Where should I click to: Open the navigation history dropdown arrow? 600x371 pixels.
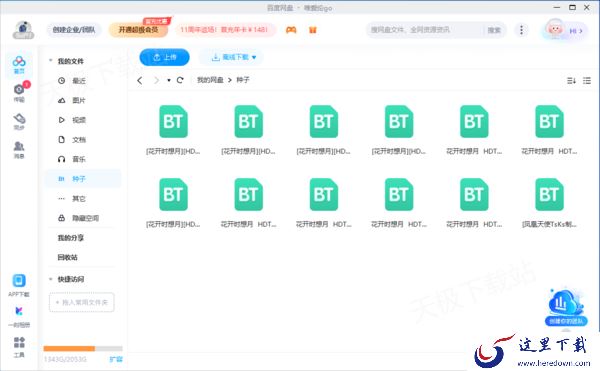[169, 80]
